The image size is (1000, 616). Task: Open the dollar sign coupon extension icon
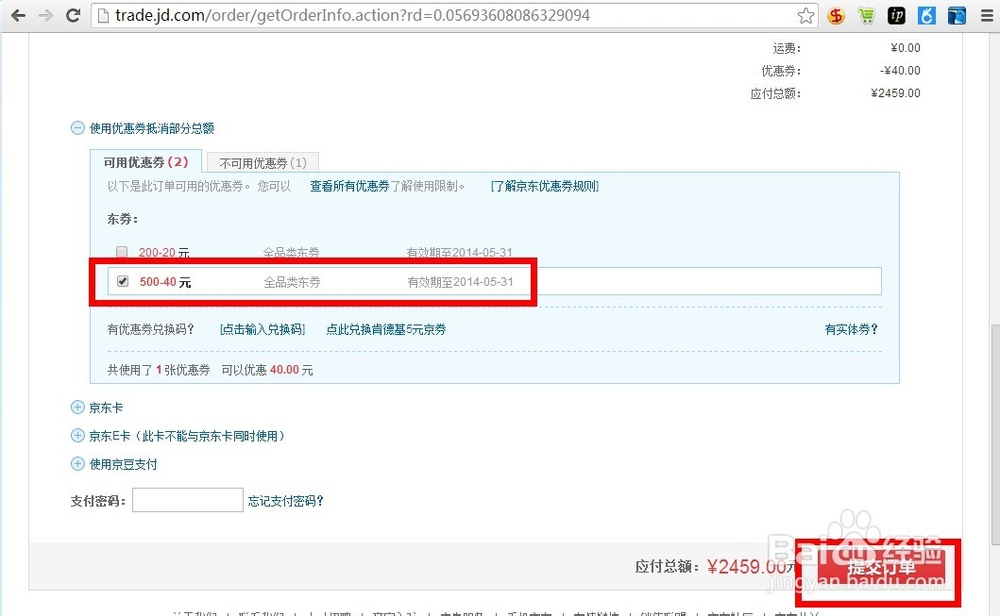(836, 15)
